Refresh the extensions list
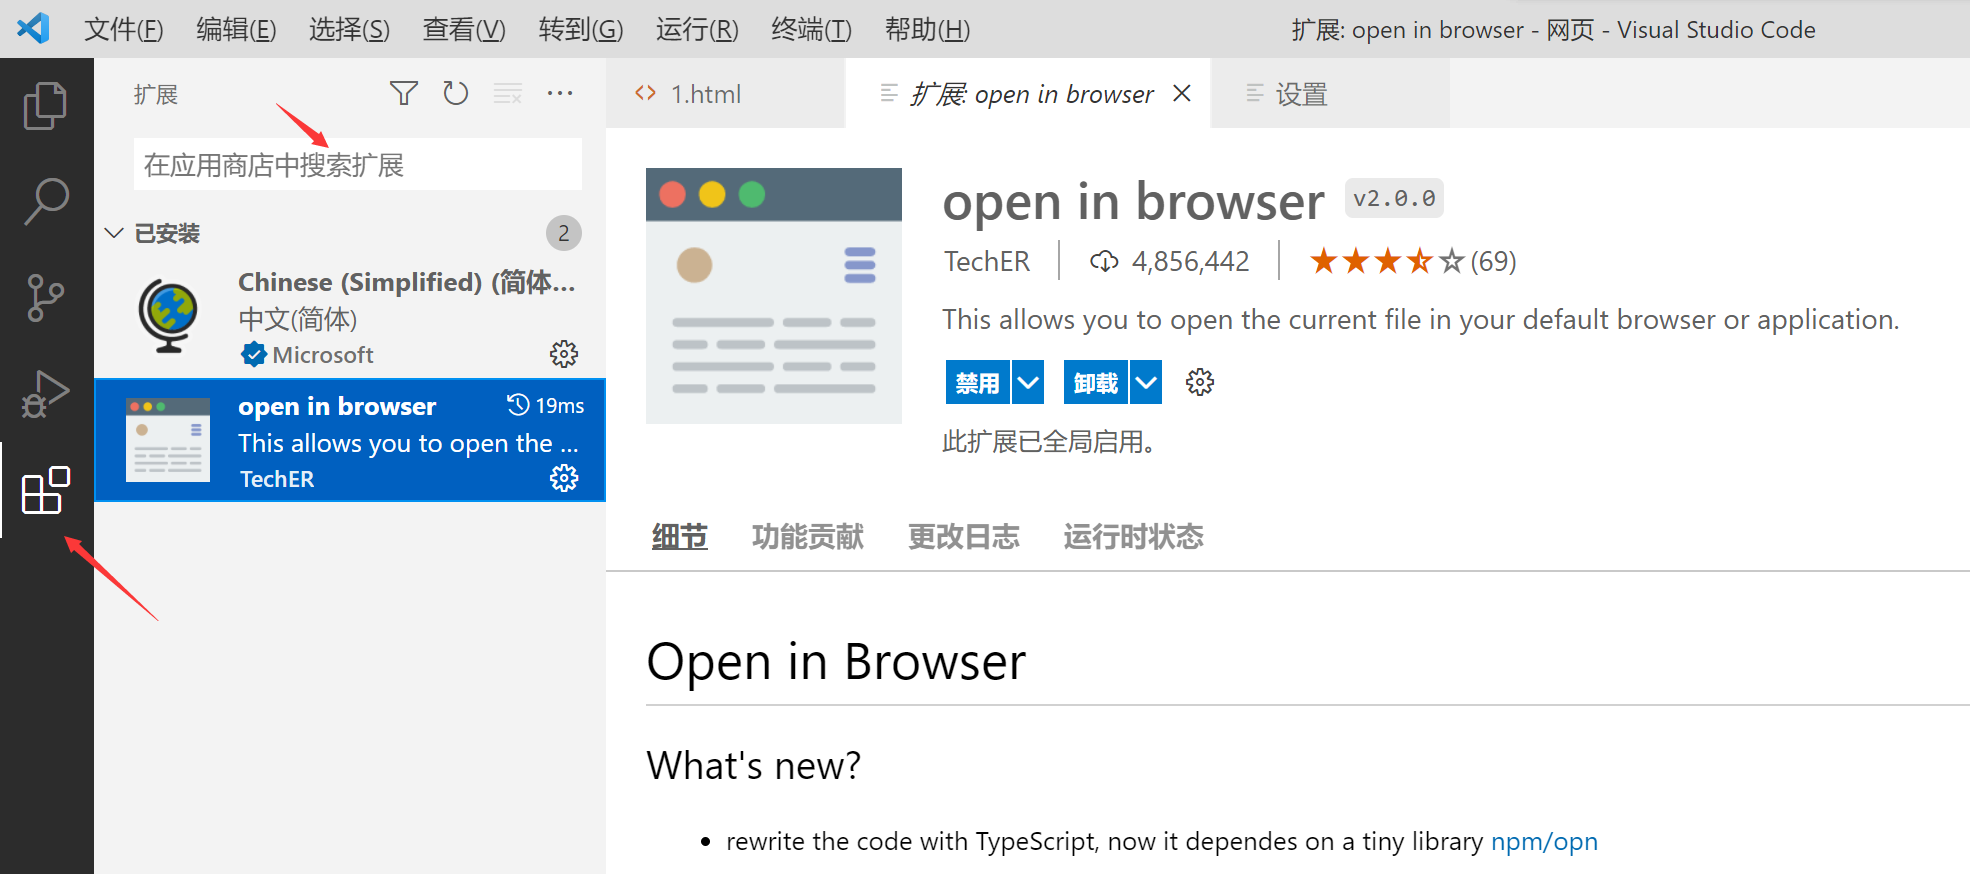This screenshot has height=874, width=1970. [456, 94]
